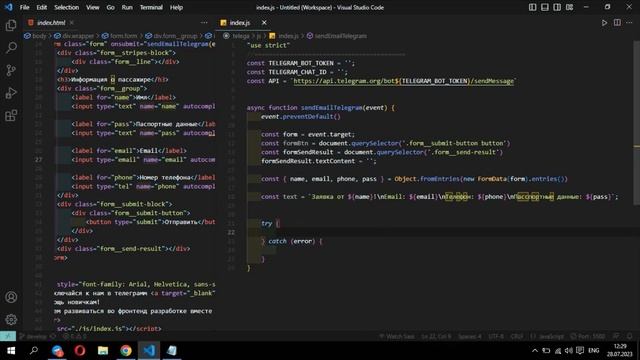Open the Accounts menu icon
This screenshot has height=360, width=640.
pos(11,297)
